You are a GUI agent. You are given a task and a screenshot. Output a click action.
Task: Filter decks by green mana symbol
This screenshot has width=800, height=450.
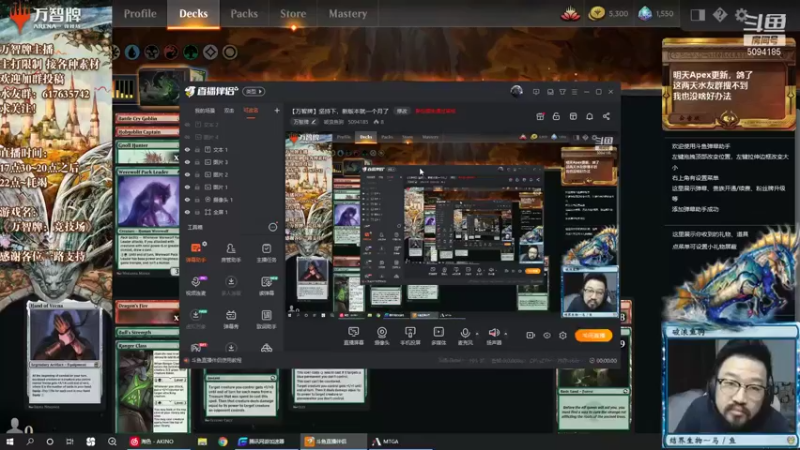point(191,52)
